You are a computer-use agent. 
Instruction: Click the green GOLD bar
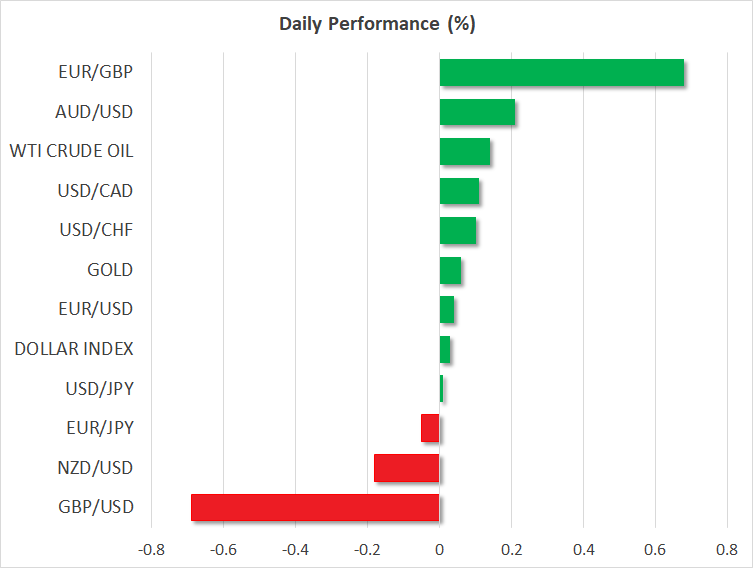tap(450, 270)
